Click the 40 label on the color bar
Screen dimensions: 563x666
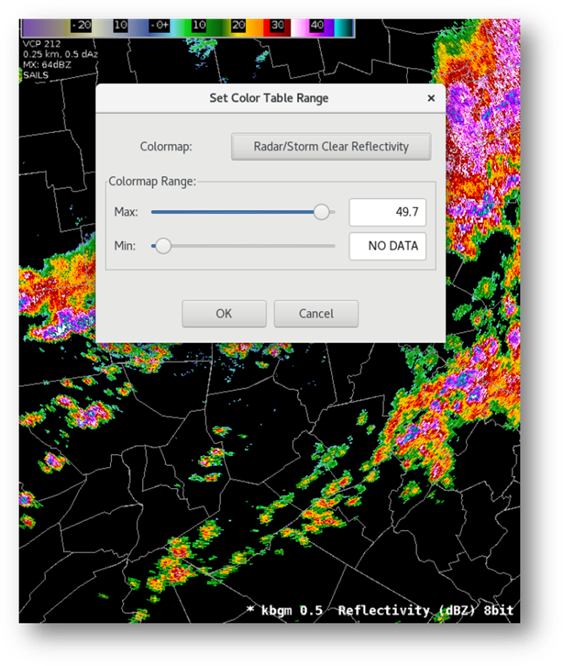pos(317,25)
